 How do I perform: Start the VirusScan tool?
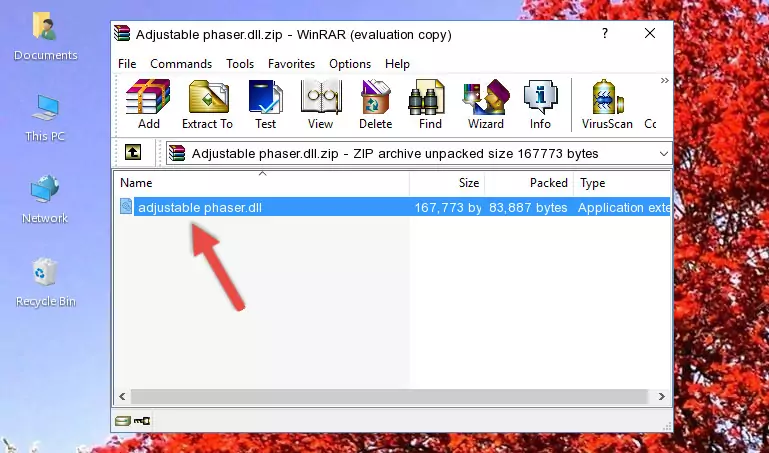[x=607, y=104]
